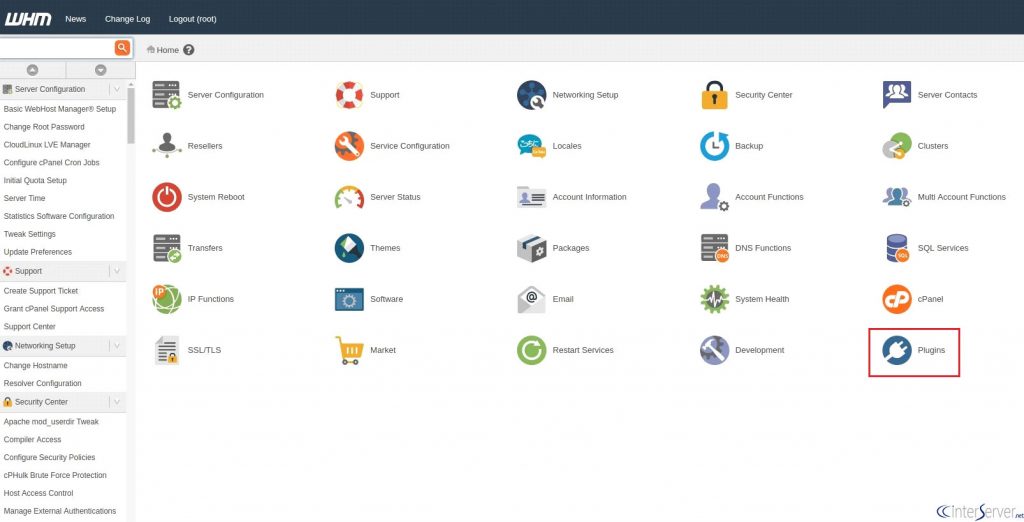Open the News menu item
The image size is (1024, 522).
[x=76, y=19]
